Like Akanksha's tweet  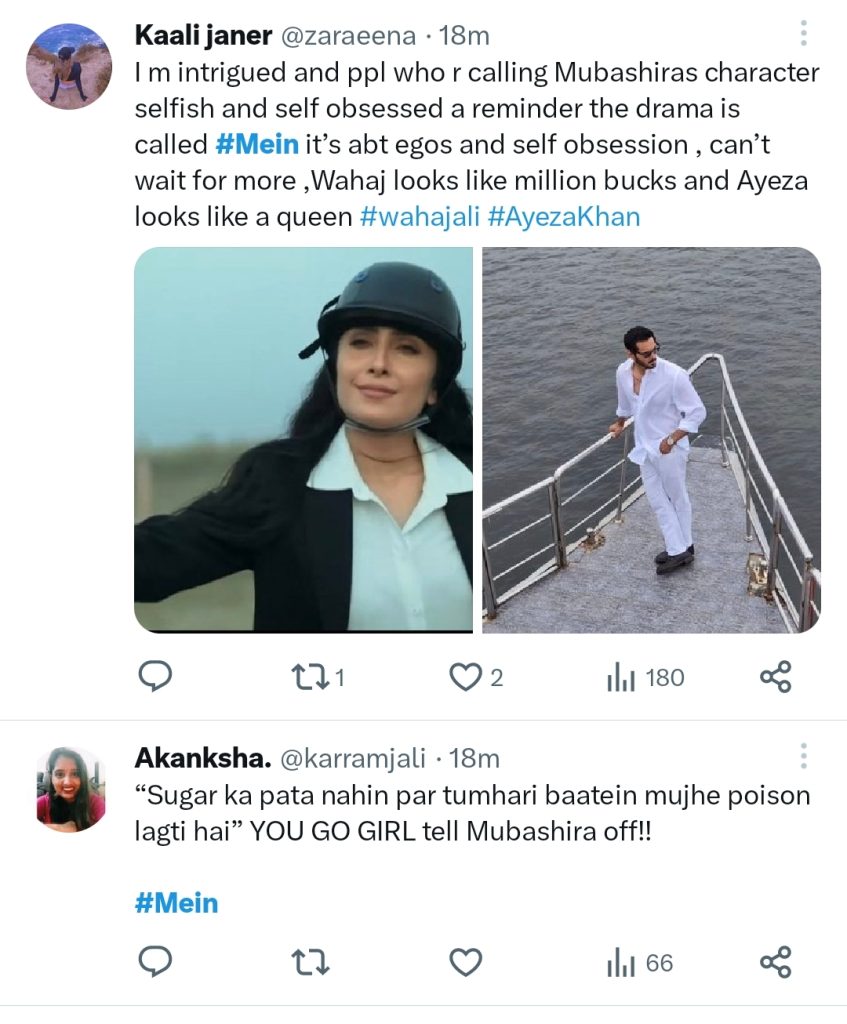(x=465, y=963)
